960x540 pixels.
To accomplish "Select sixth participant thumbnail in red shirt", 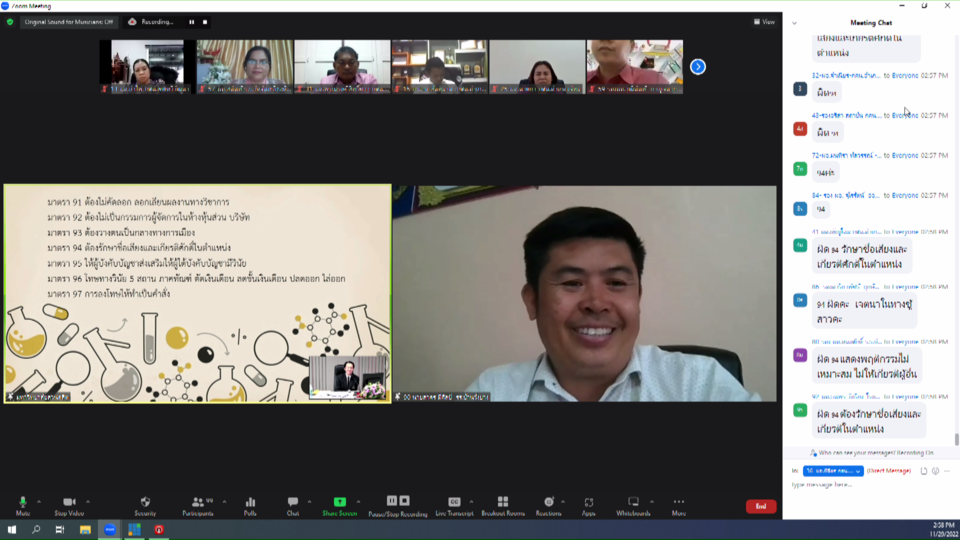I will click(x=634, y=67).
